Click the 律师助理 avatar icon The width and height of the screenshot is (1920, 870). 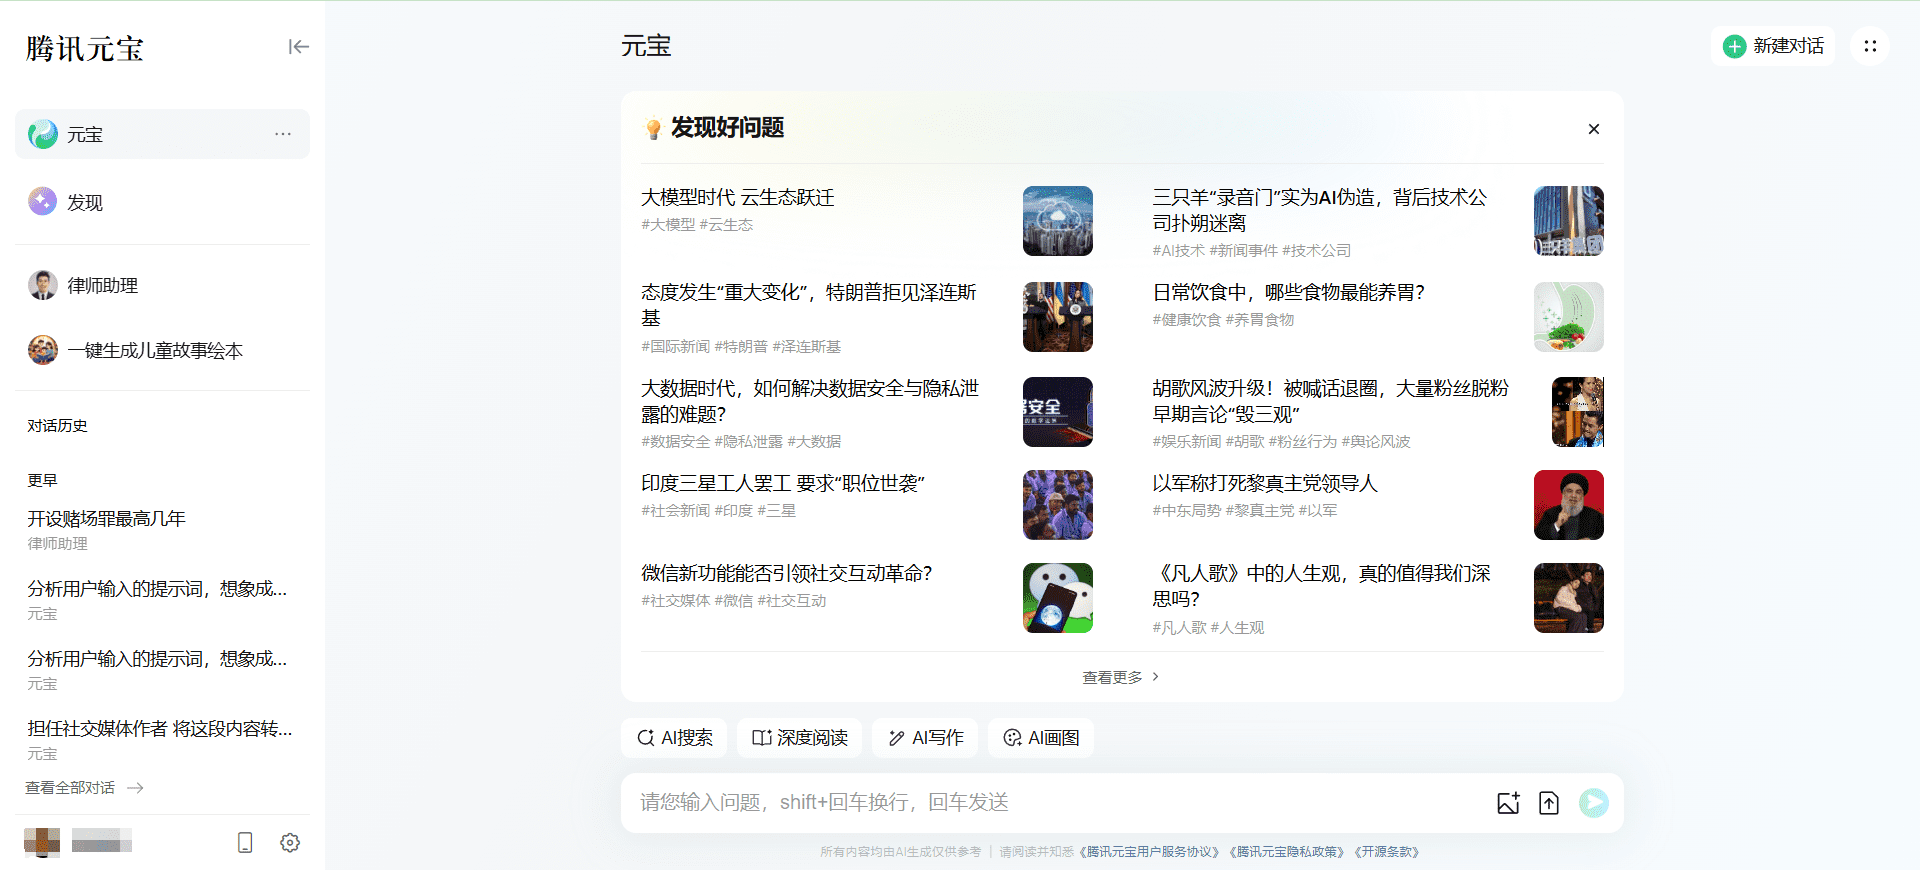[43, 285]
